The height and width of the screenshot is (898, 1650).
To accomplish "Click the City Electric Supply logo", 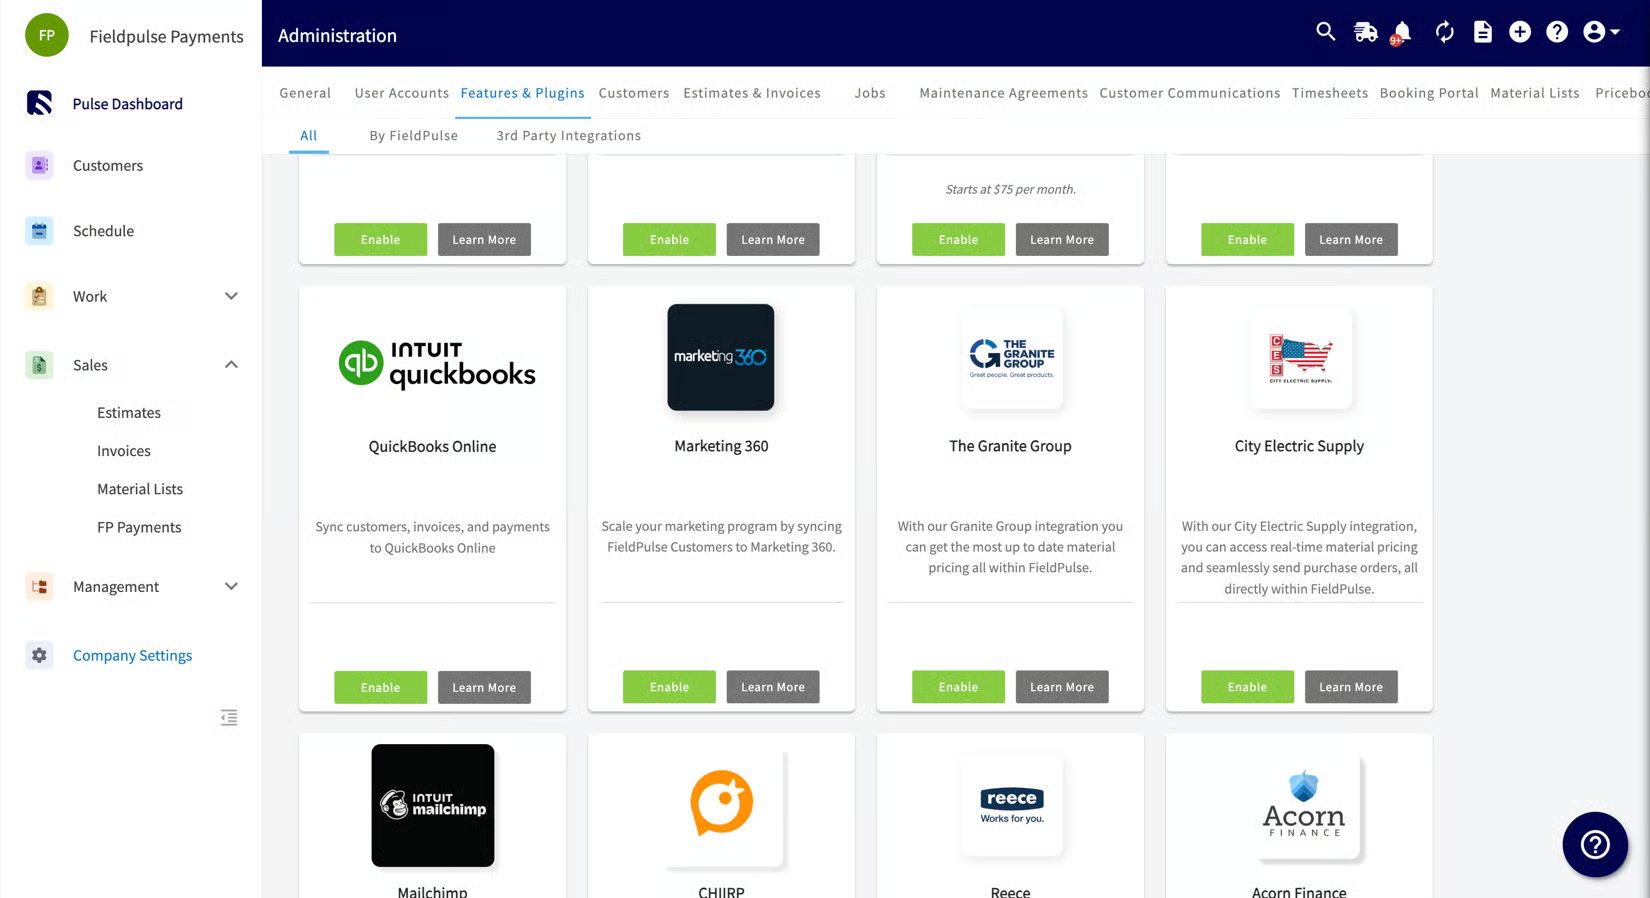I will 1300,358.
